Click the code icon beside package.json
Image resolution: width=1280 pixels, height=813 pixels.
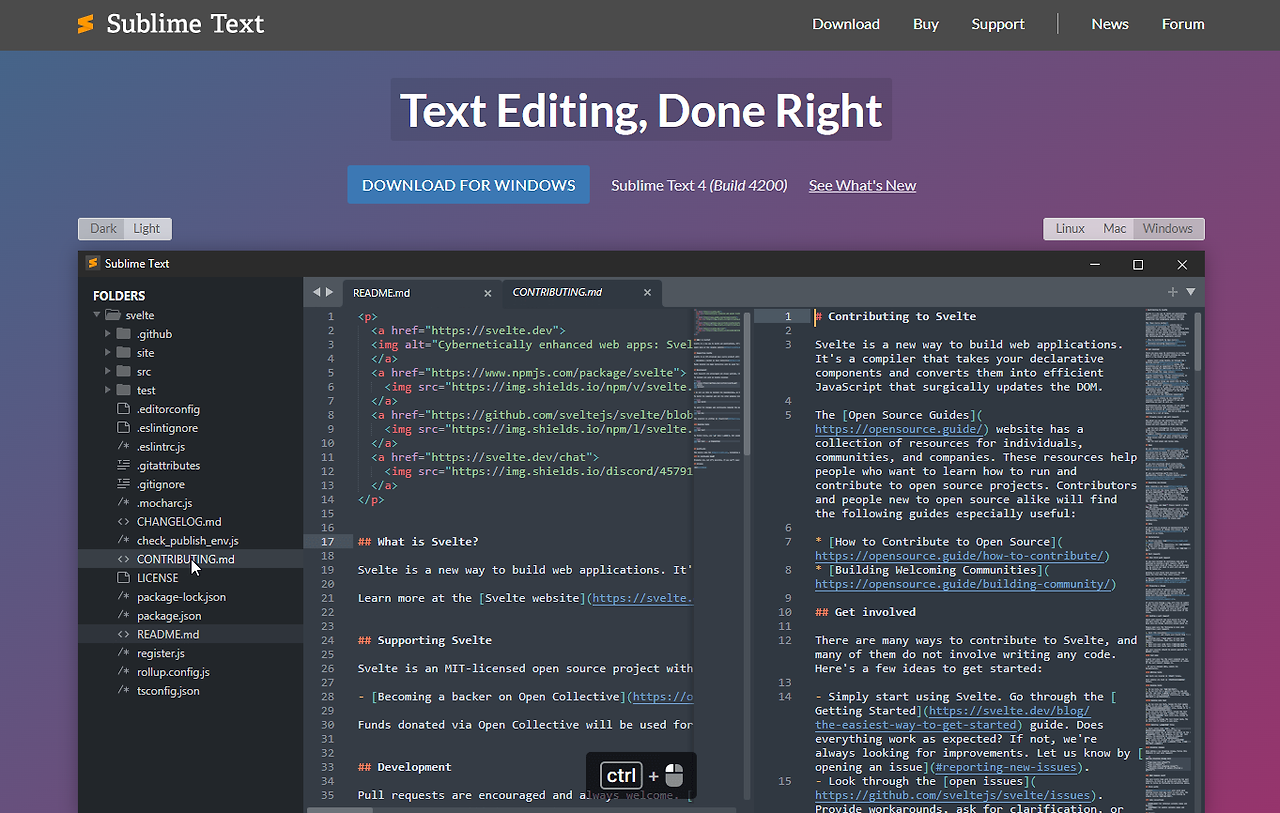[123, 616]
